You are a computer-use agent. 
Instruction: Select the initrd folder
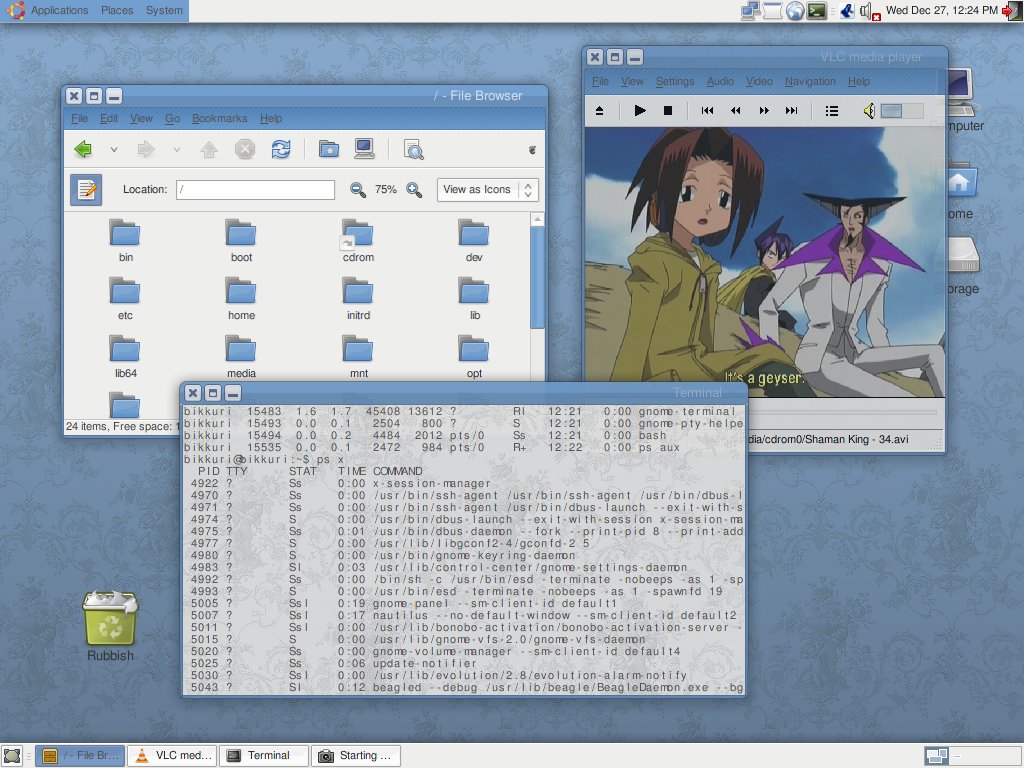358,298
